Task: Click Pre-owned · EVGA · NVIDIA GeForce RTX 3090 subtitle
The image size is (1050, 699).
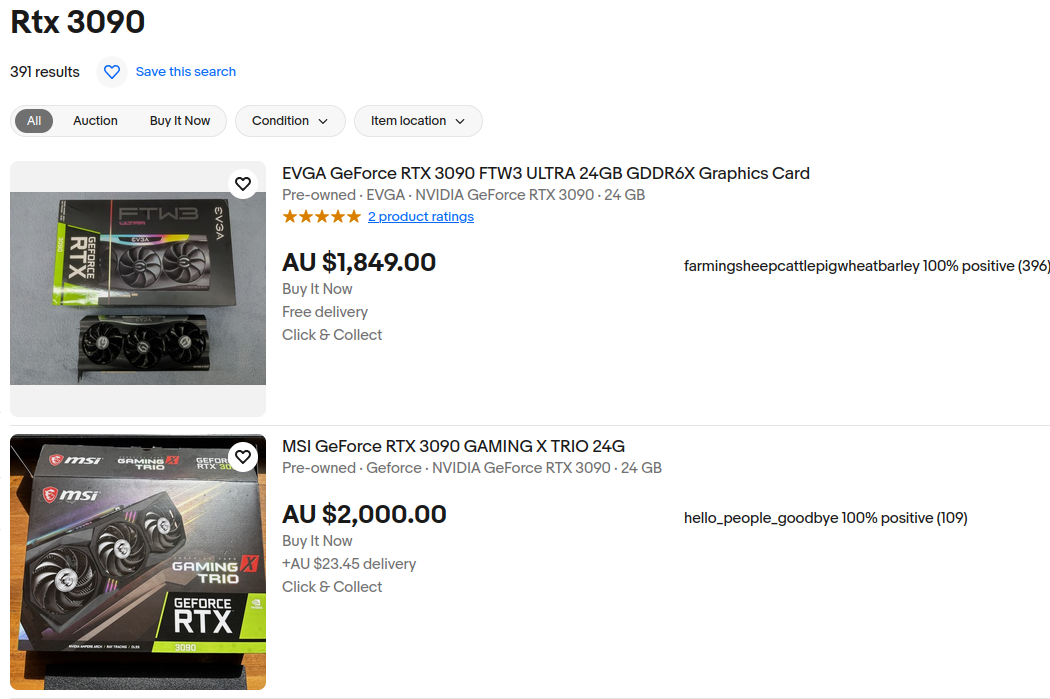Action: (x=463, y=195)
